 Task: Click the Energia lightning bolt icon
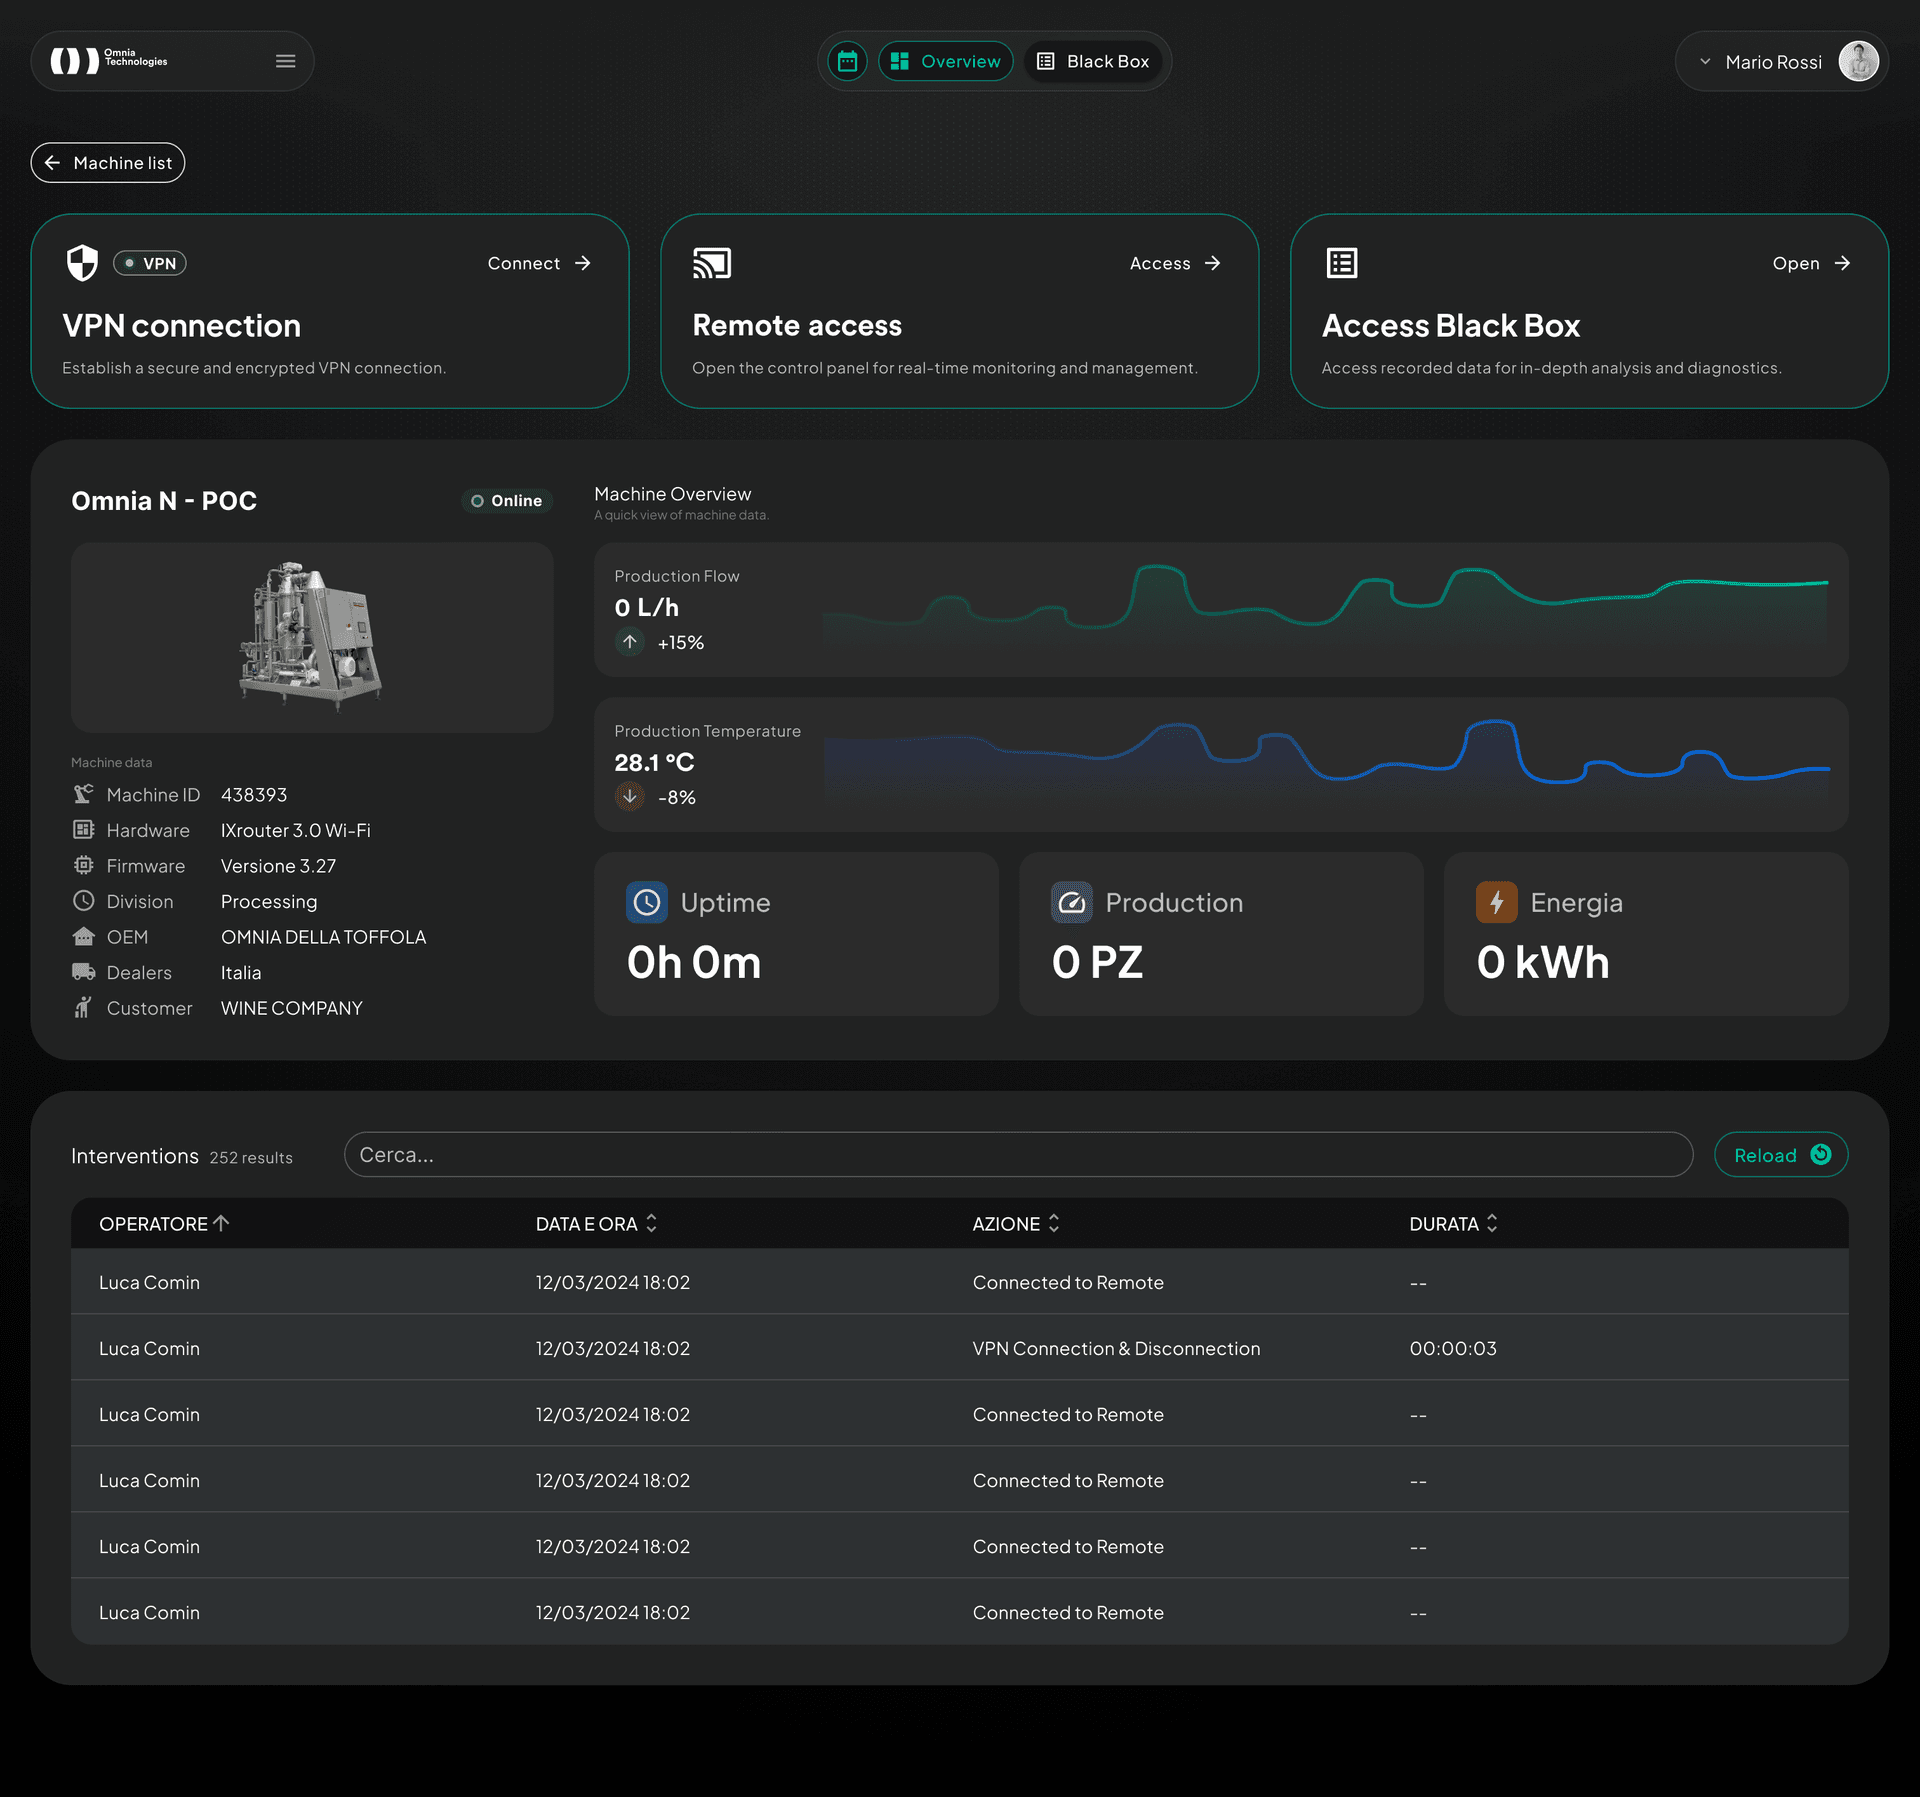tap(1496, 903)
